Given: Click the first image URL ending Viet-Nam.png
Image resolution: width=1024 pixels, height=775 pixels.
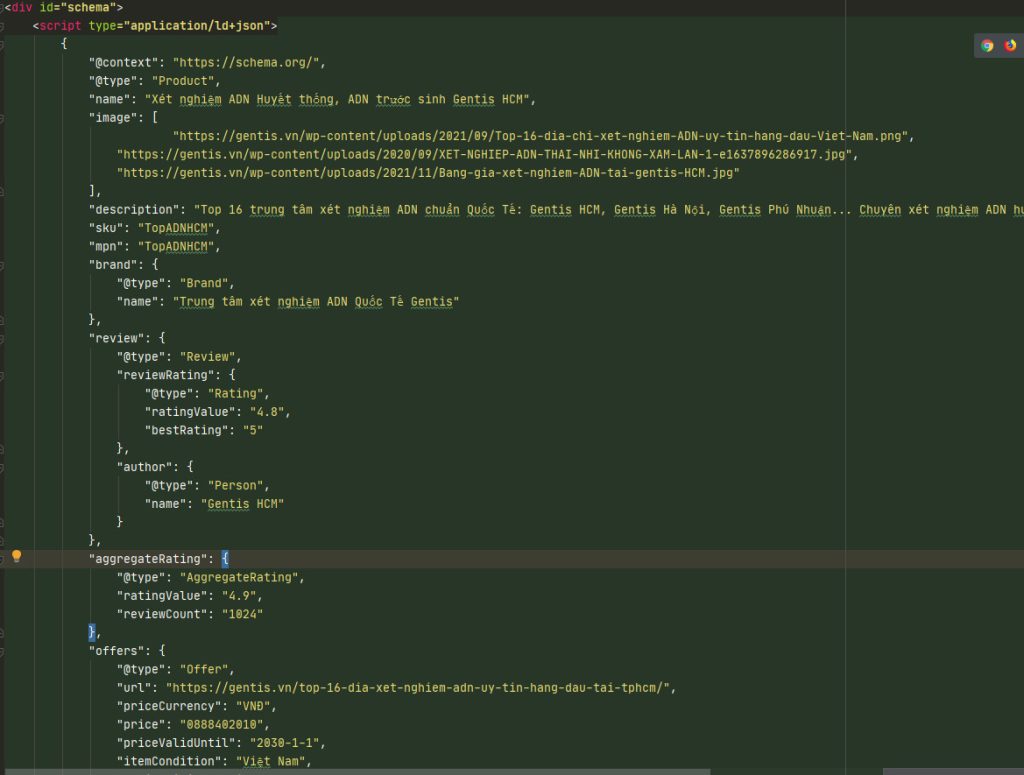Looking at the screenshot, I should 544,136.
